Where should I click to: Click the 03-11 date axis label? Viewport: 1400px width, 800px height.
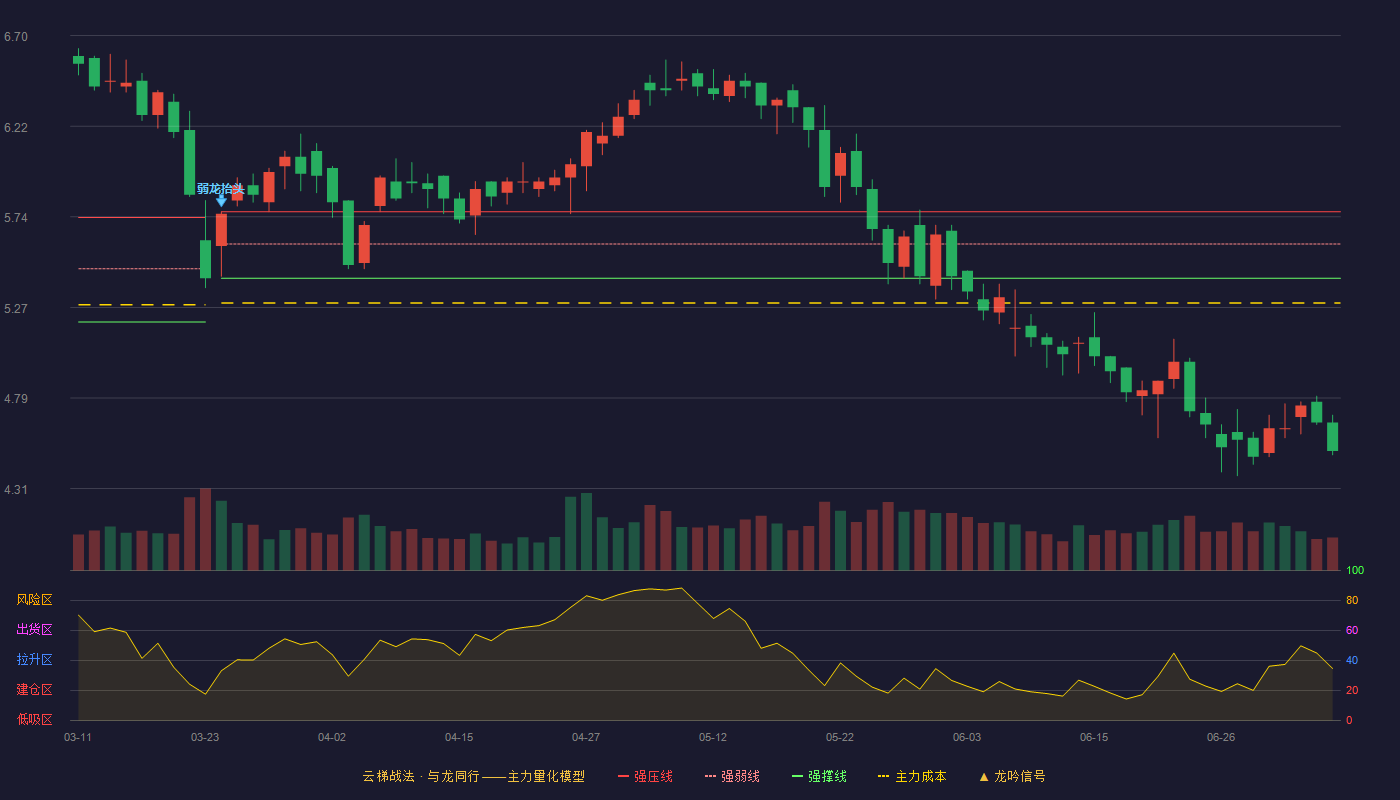pyautogui.click(x=78, y=737)
